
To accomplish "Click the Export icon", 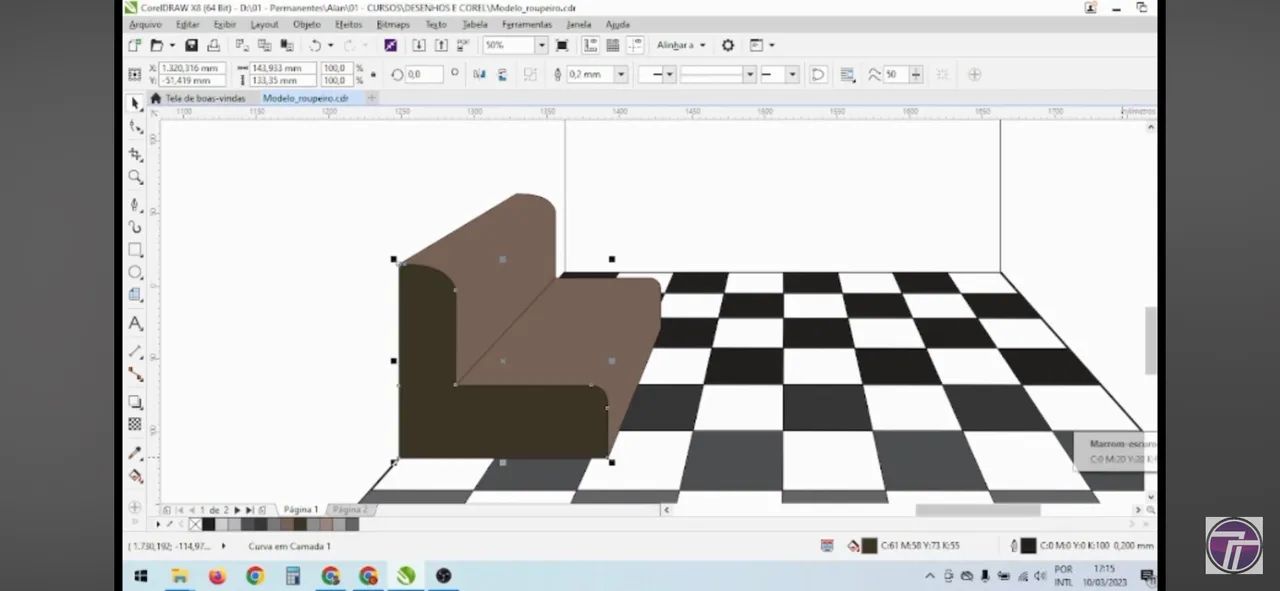I will (441, 45).
